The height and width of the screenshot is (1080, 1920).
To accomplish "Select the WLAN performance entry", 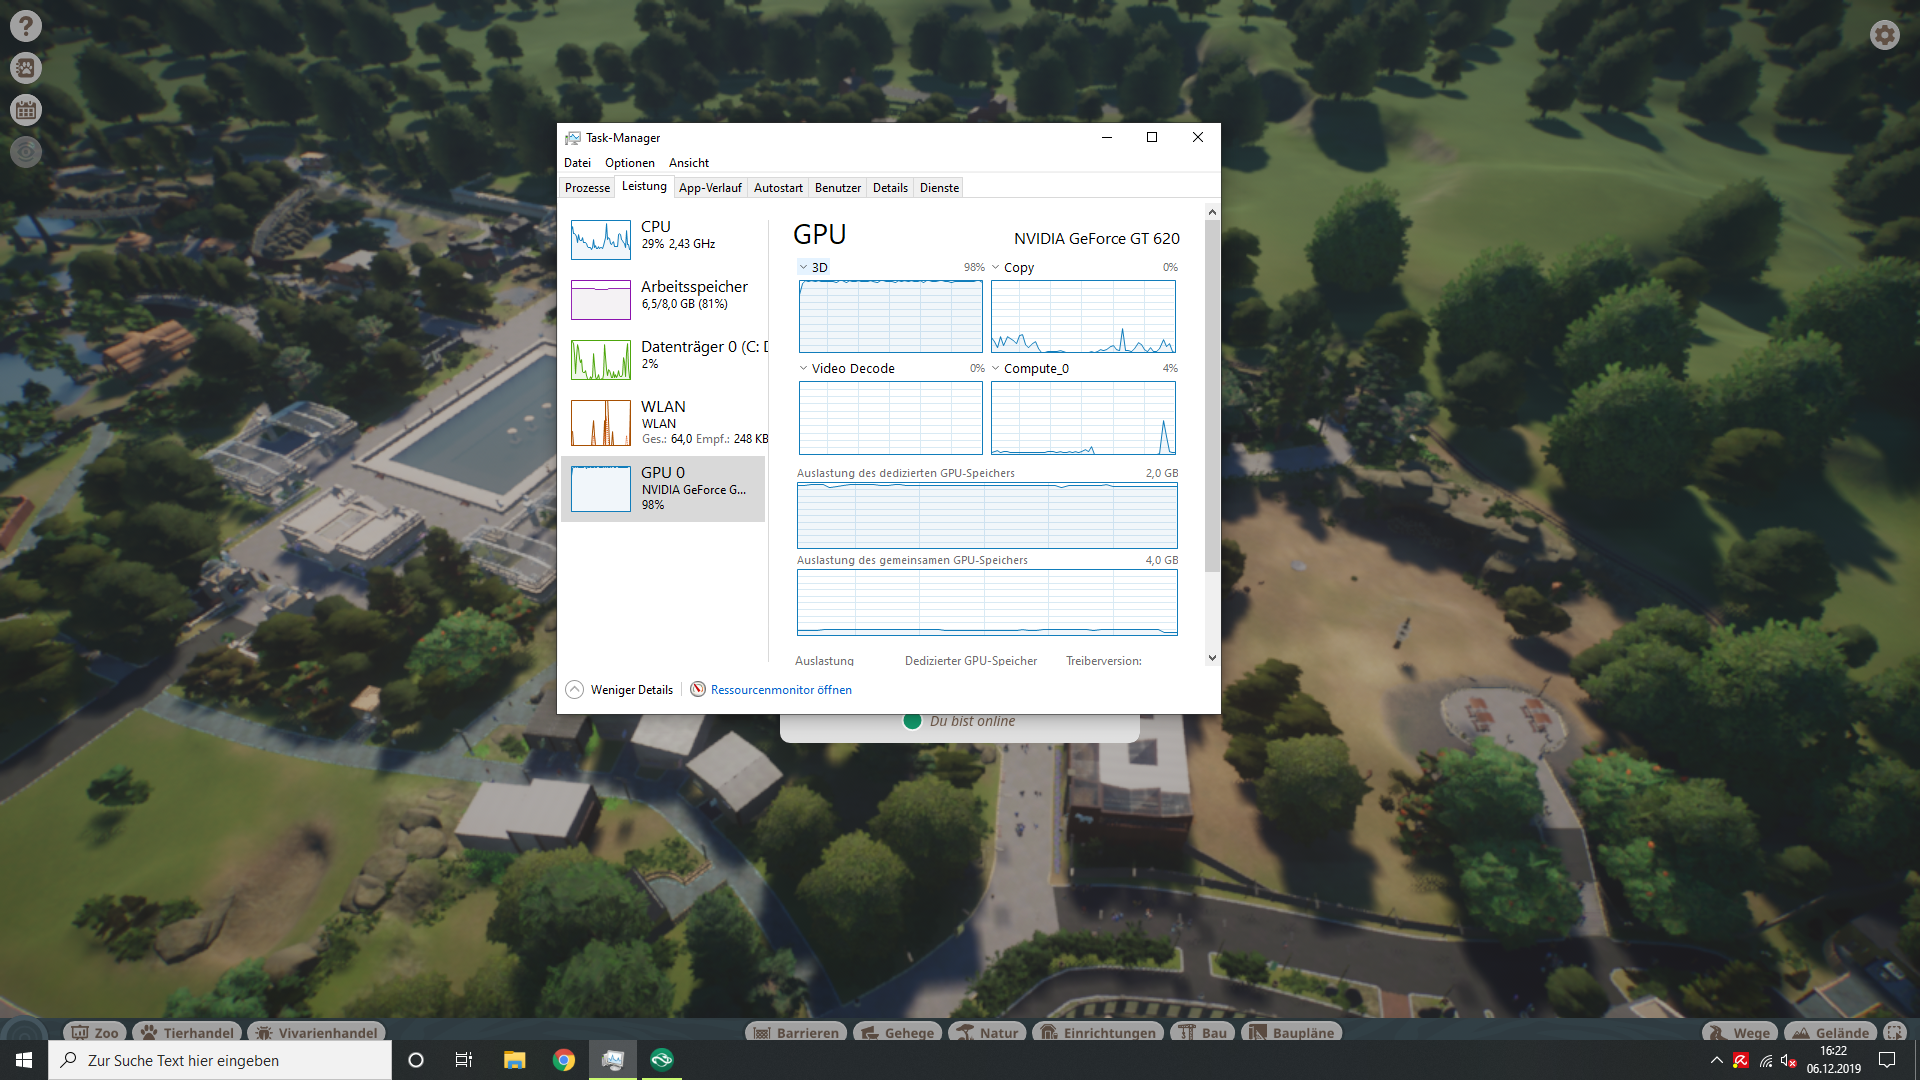I will click(x=663, y=422).
